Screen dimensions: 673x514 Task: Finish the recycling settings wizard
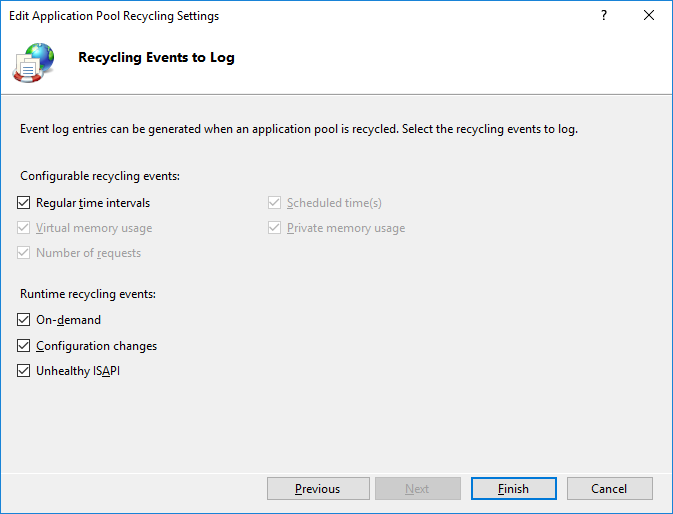(x=514, y=489)
